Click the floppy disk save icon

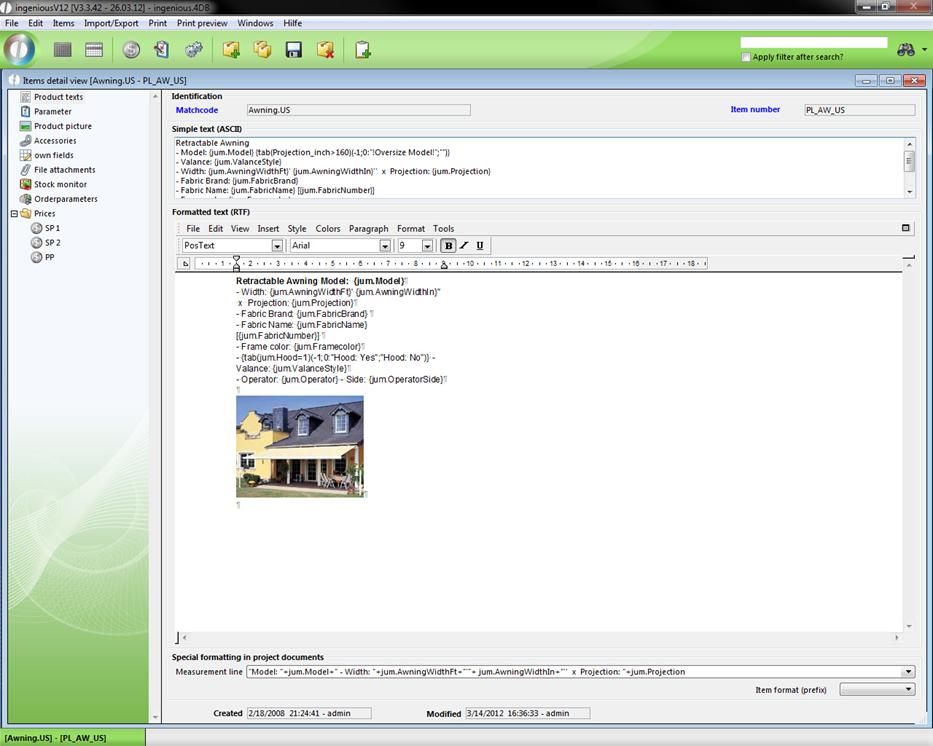(x=294, y=50)
